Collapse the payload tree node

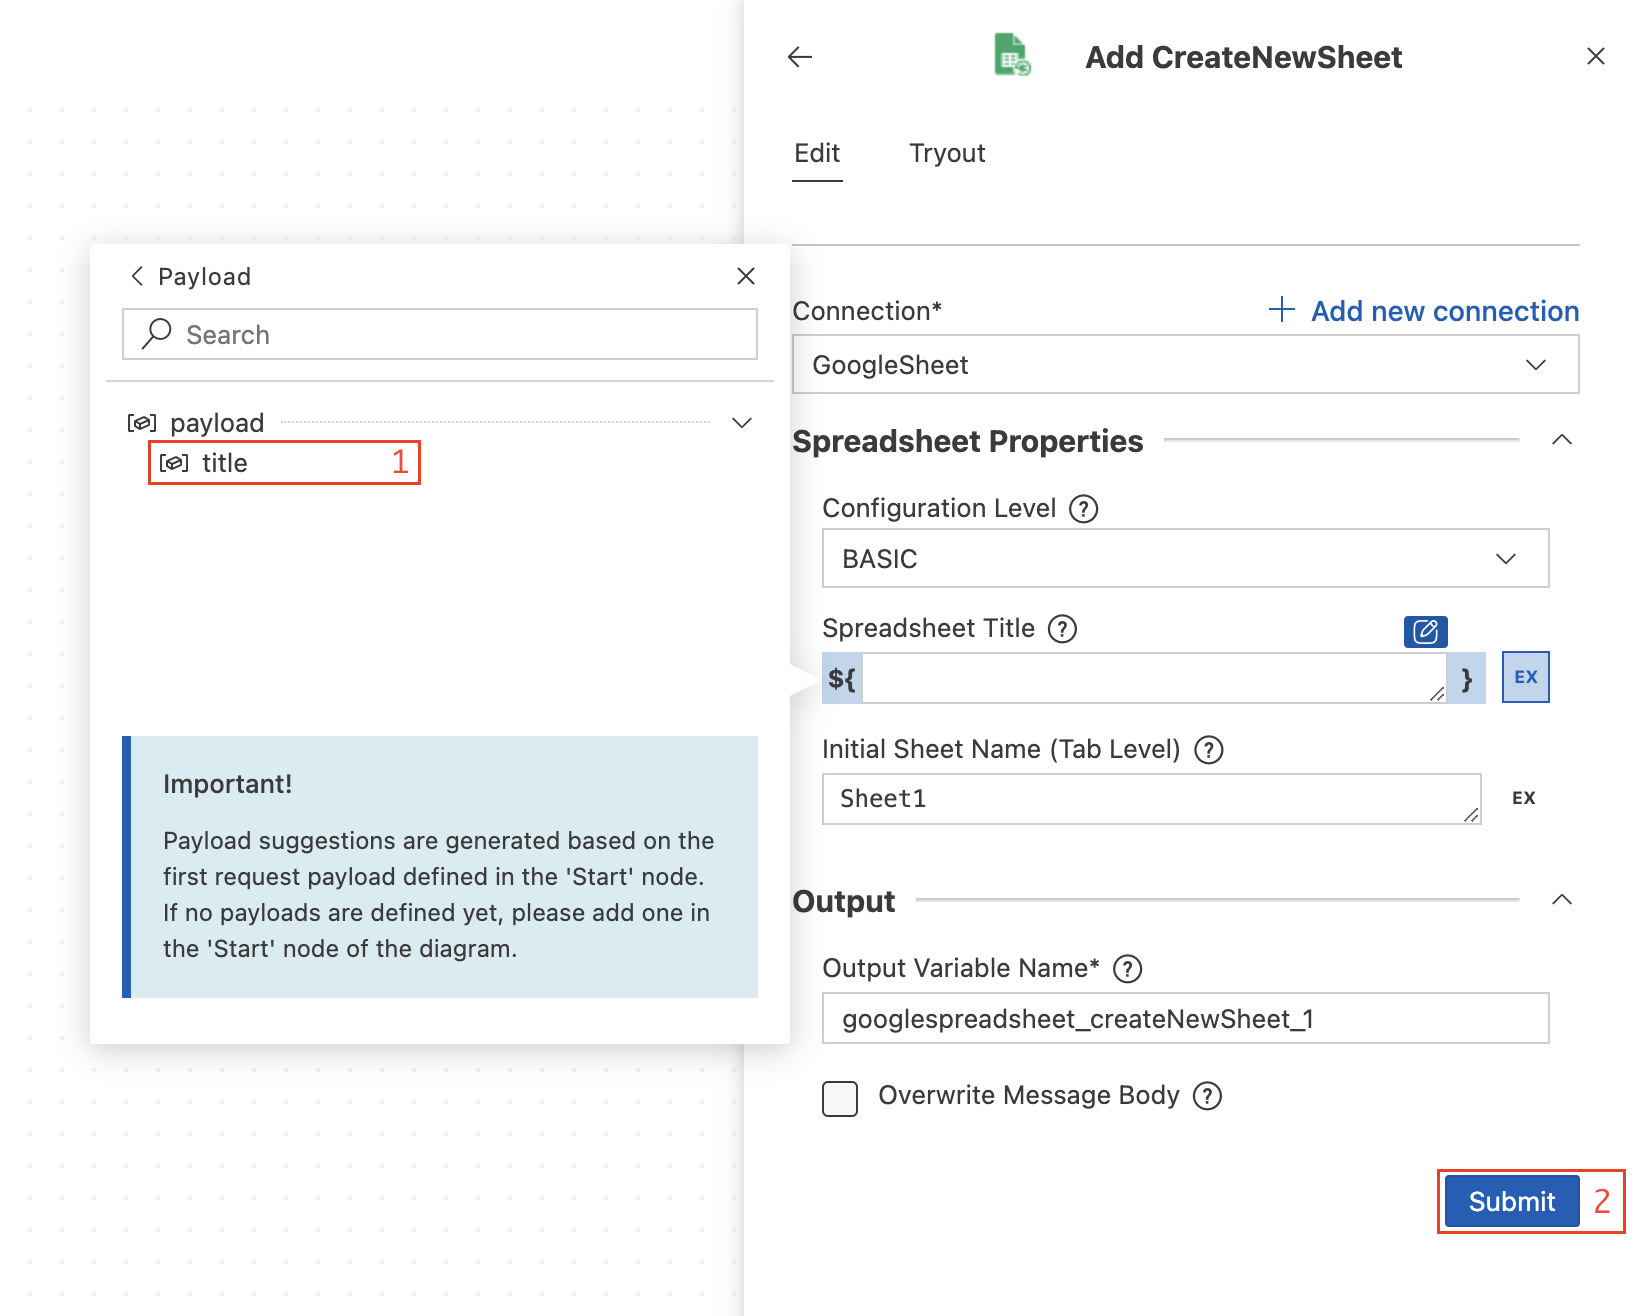(742, 423)
